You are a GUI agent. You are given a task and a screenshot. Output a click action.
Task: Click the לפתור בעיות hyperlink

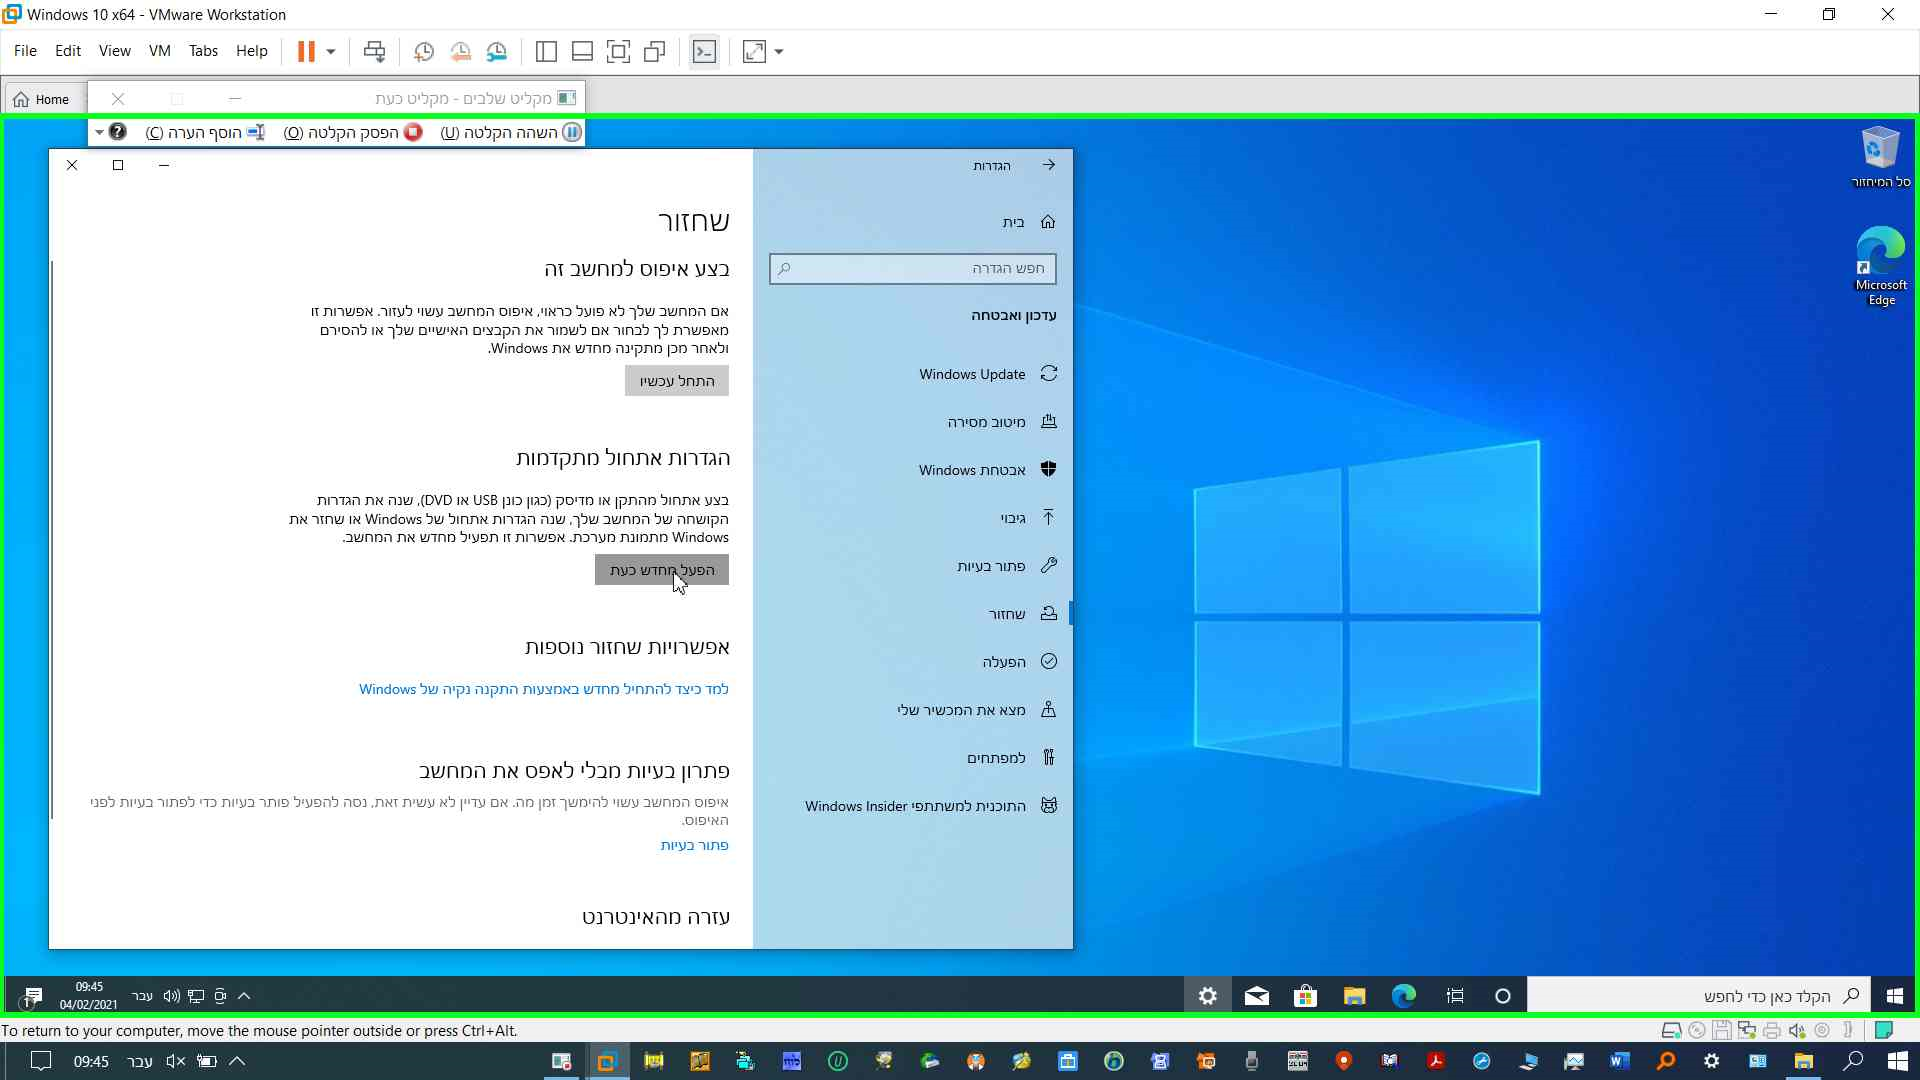(694, 844)
